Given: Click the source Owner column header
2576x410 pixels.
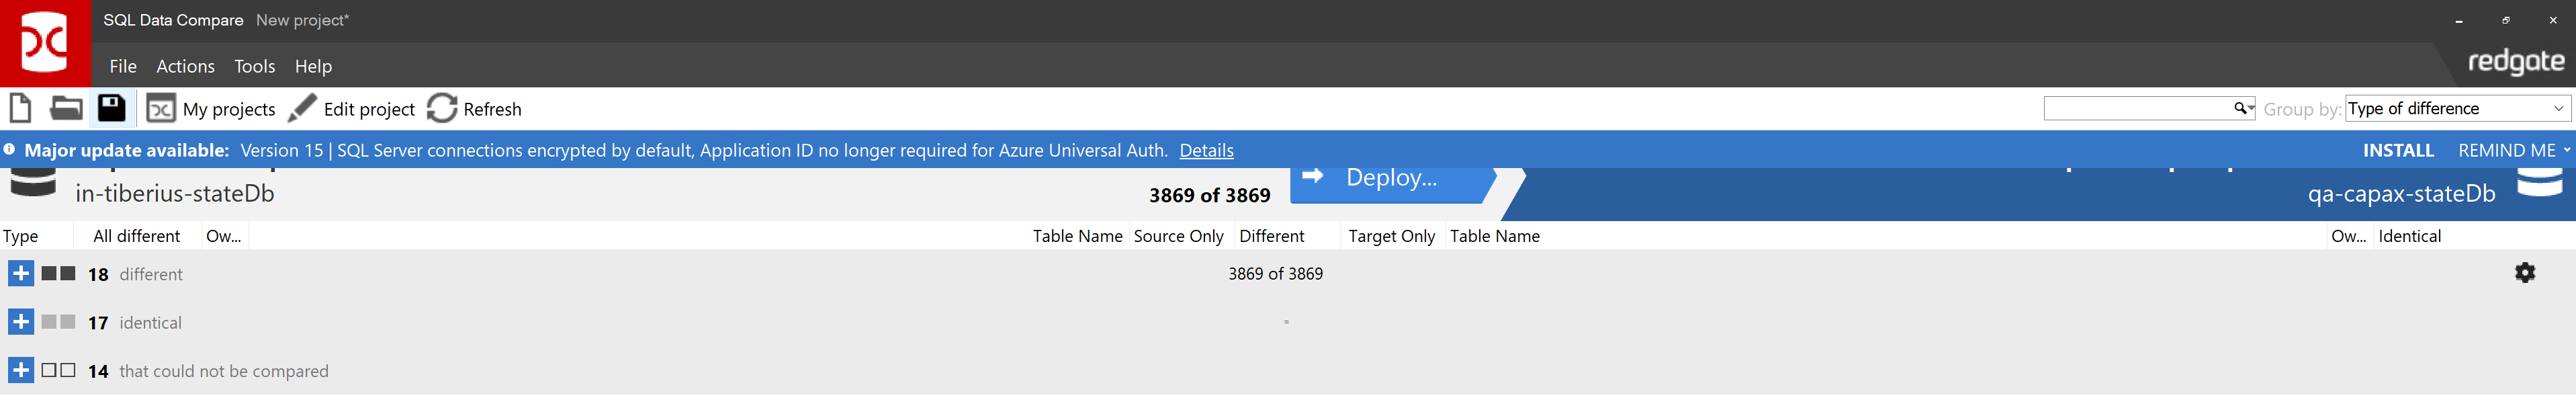Looking at the screenshot, I should pyautogui.click(x=224, y=236).
